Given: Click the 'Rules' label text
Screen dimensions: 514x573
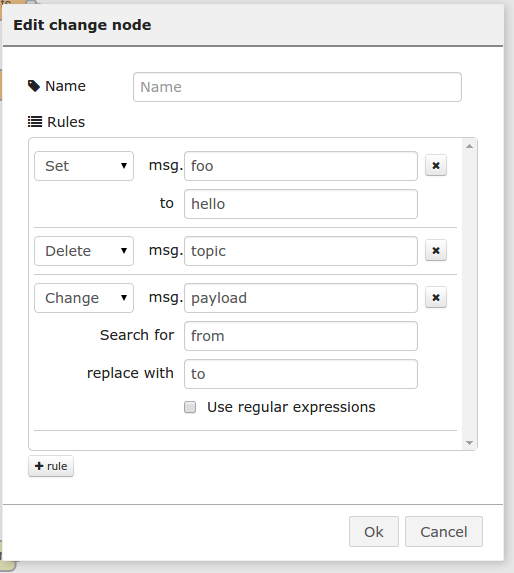Looking at the screenshot, I should (x=66, y=122).
